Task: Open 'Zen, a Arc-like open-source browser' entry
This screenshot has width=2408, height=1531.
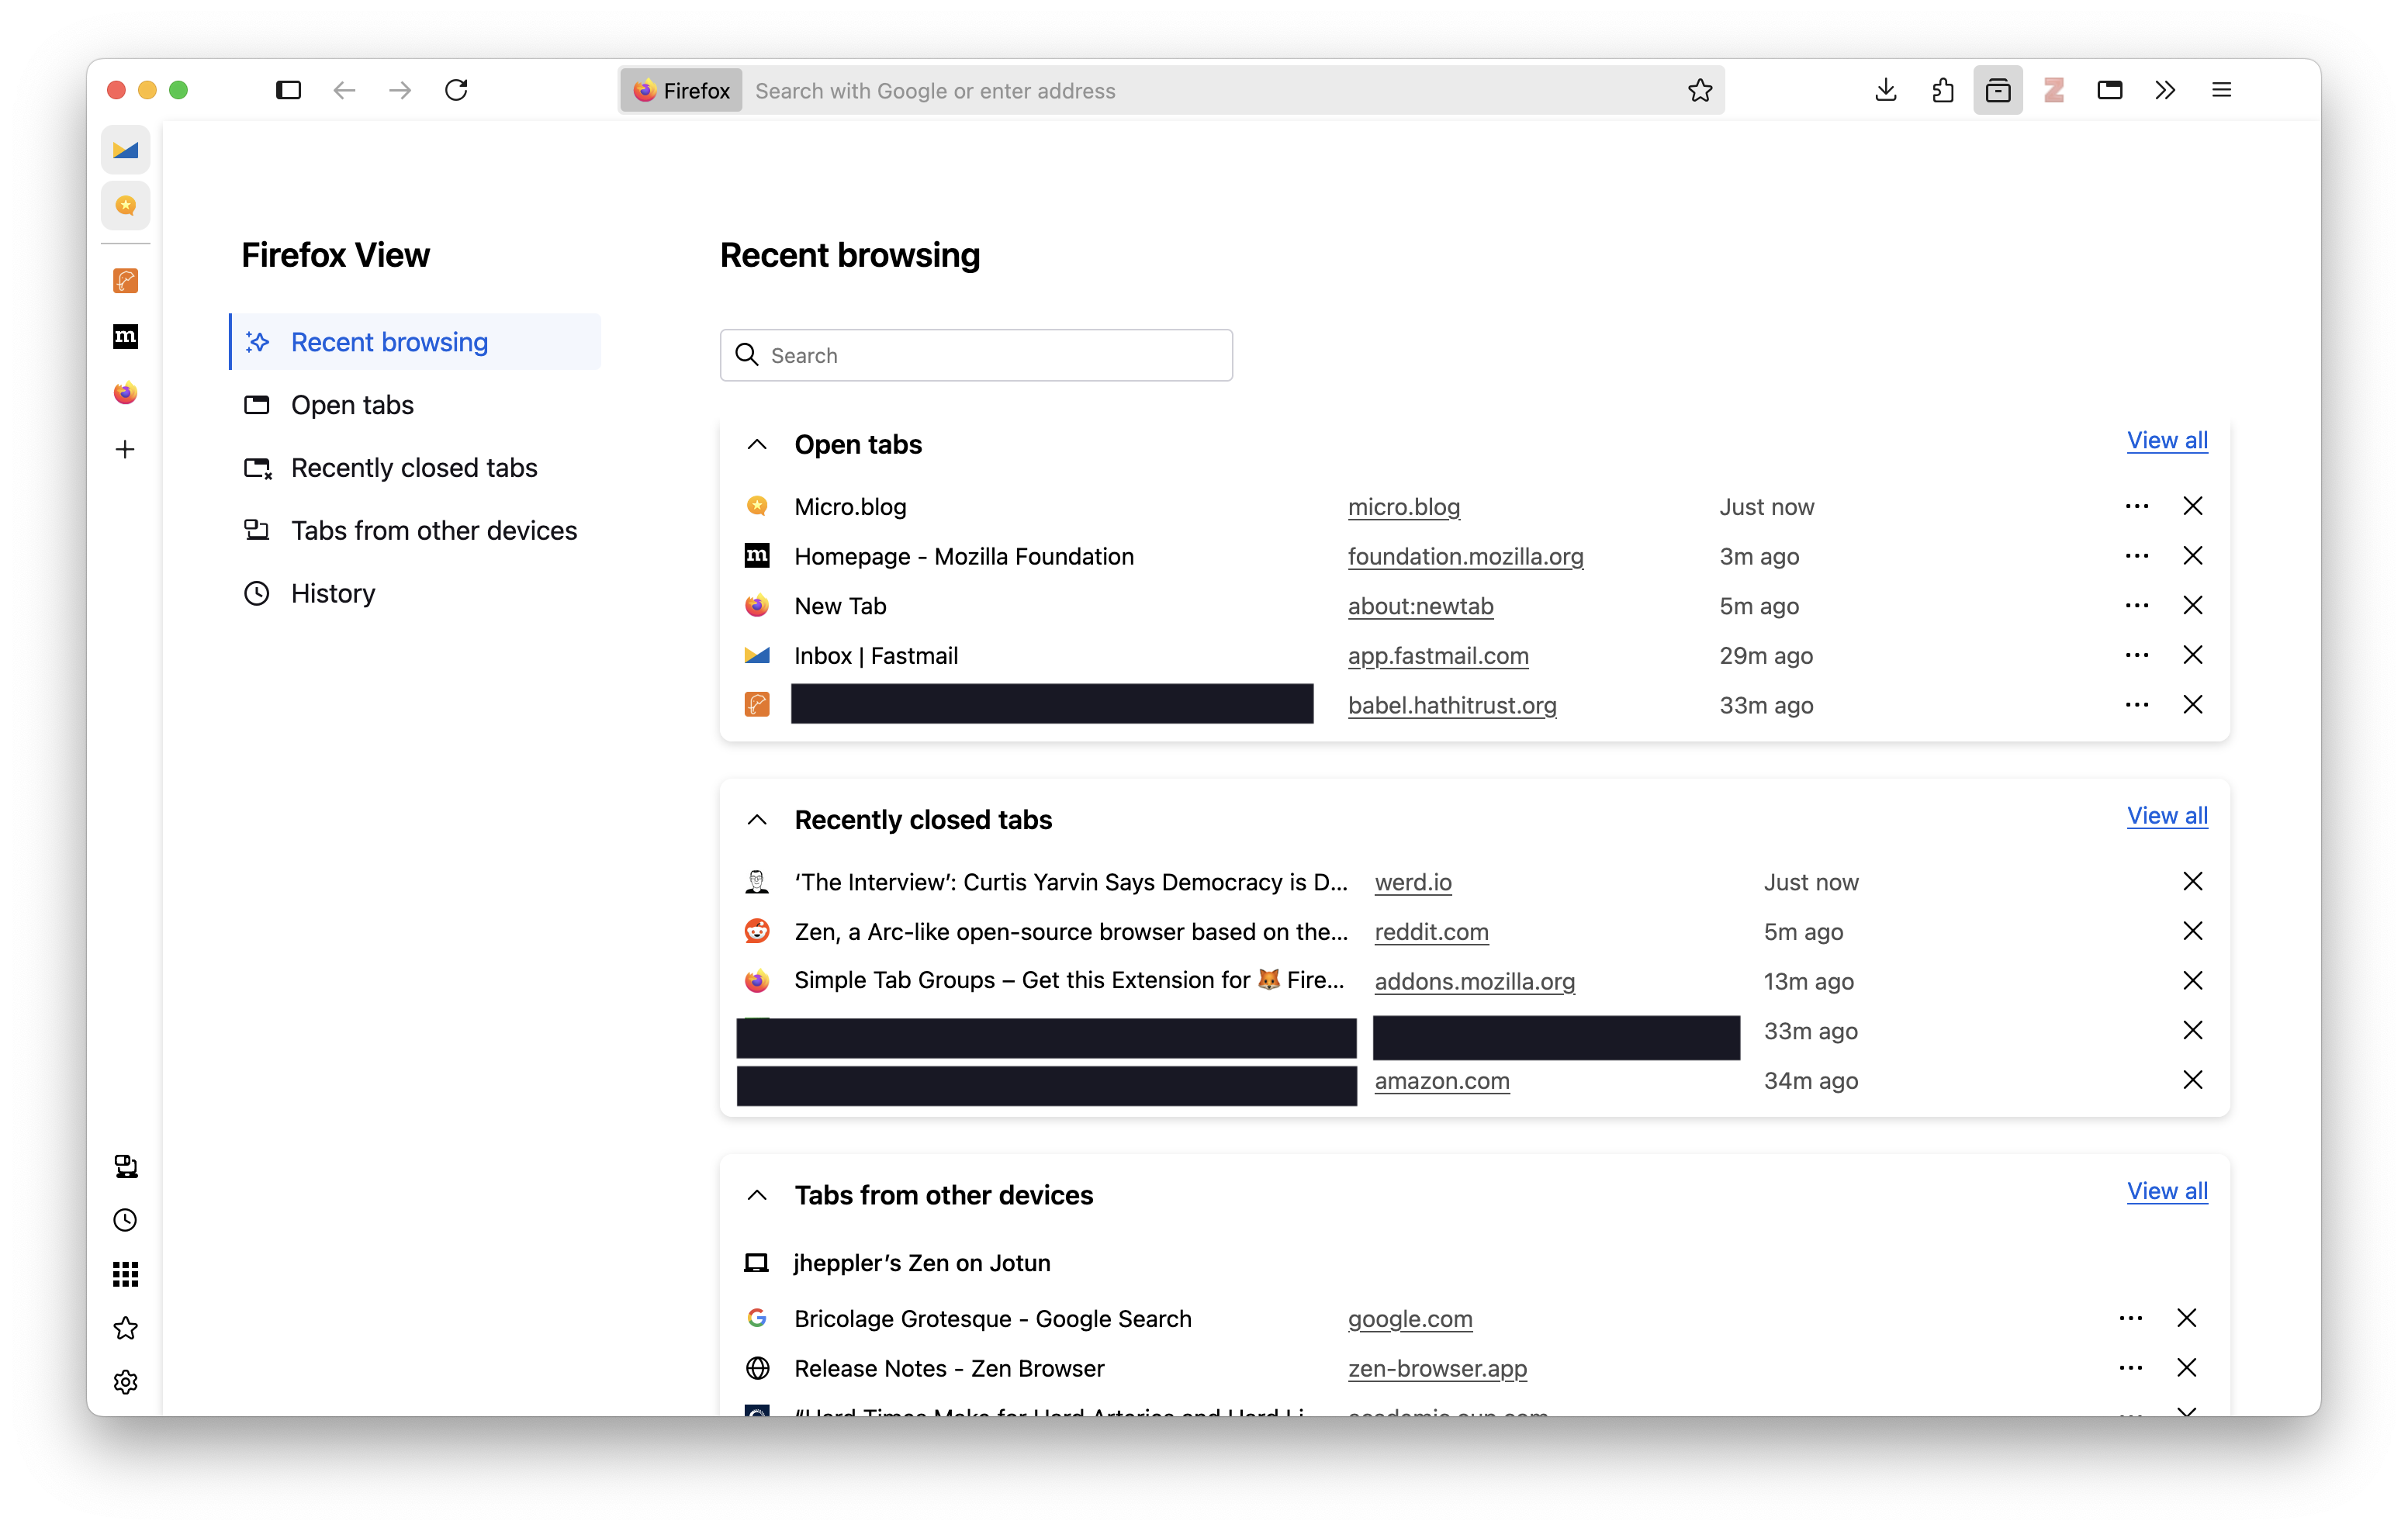Action: pos(1070,932)
